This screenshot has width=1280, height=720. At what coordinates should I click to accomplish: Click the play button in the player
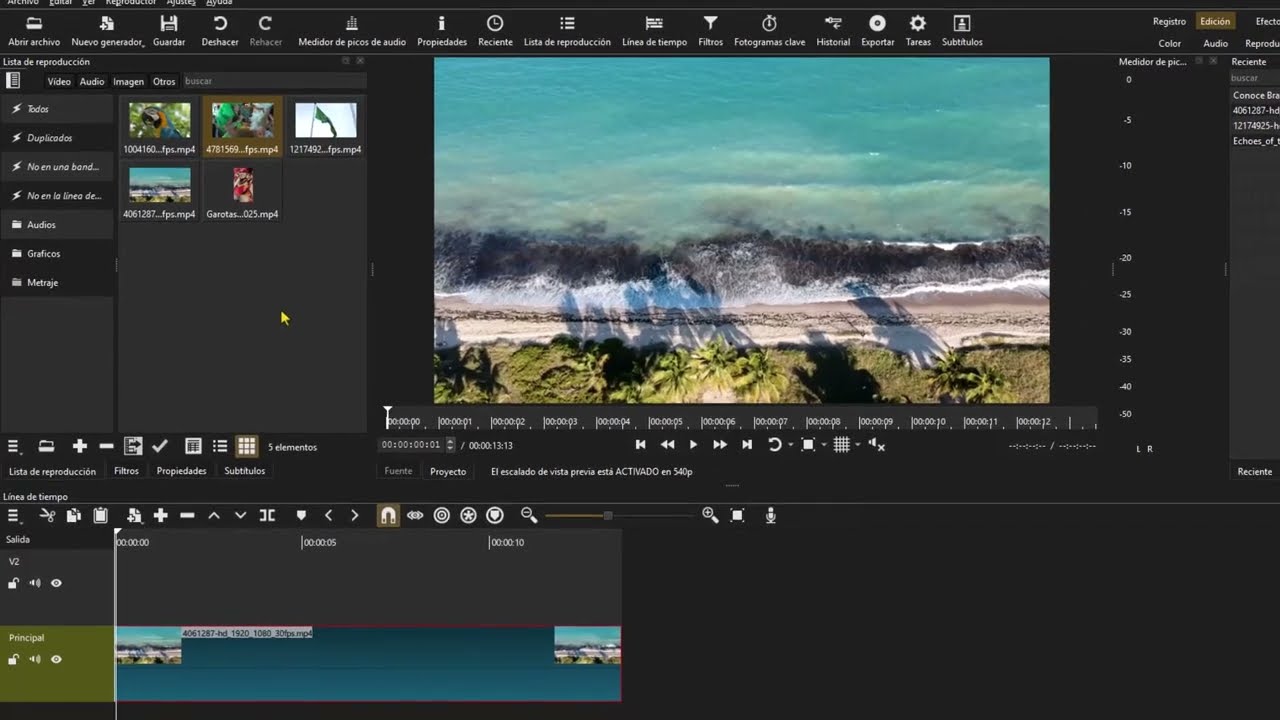[693, 445]
